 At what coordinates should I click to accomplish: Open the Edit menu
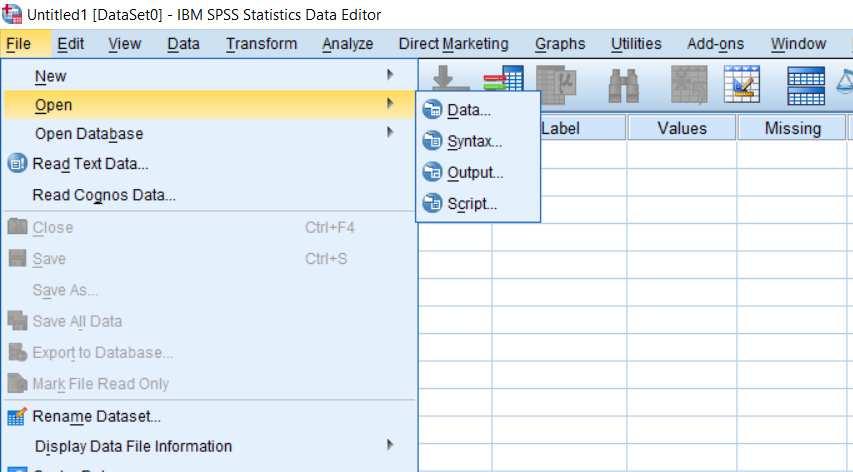coord(71,44)
